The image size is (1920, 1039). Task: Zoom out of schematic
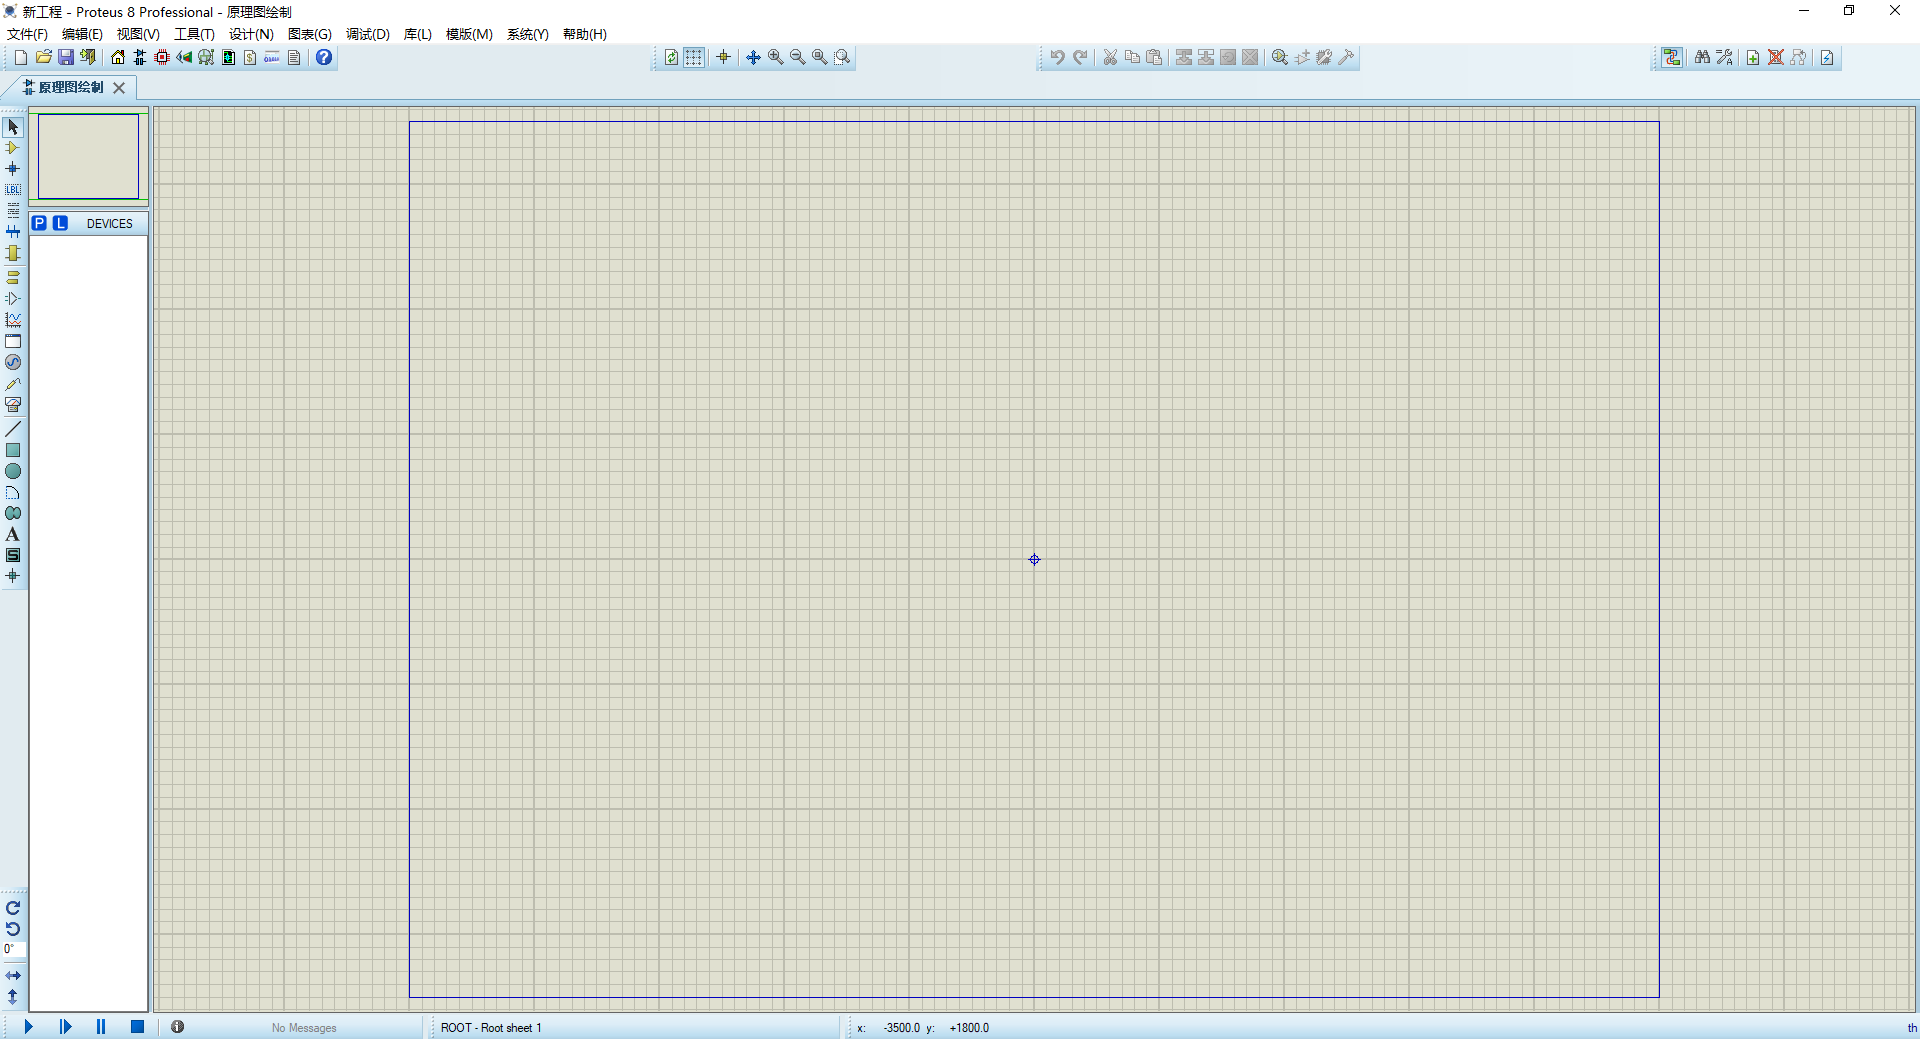pos(798,57)
